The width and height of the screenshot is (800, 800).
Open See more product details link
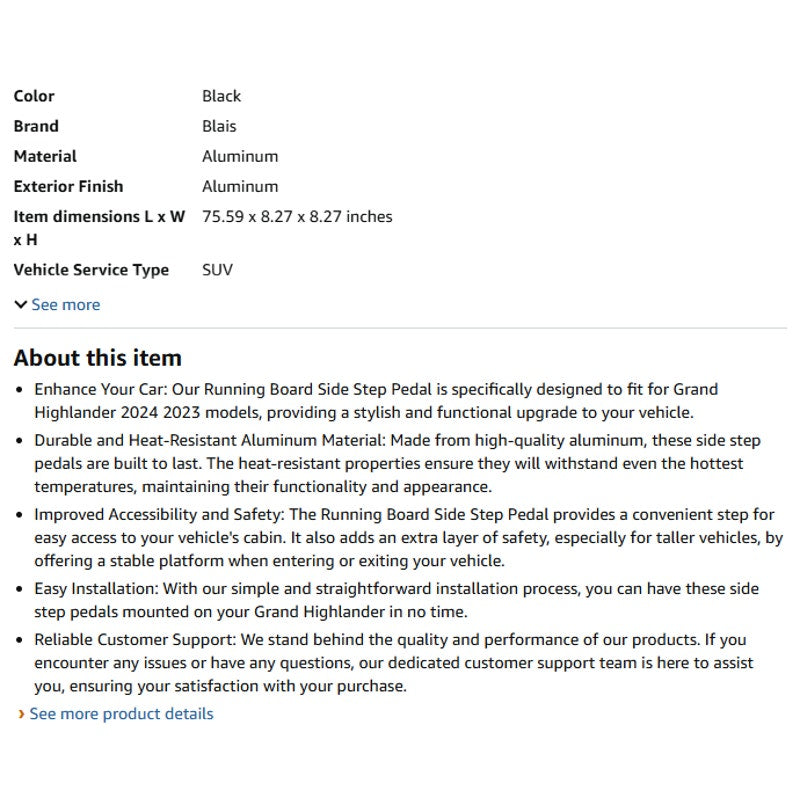[x=121, y=714]
